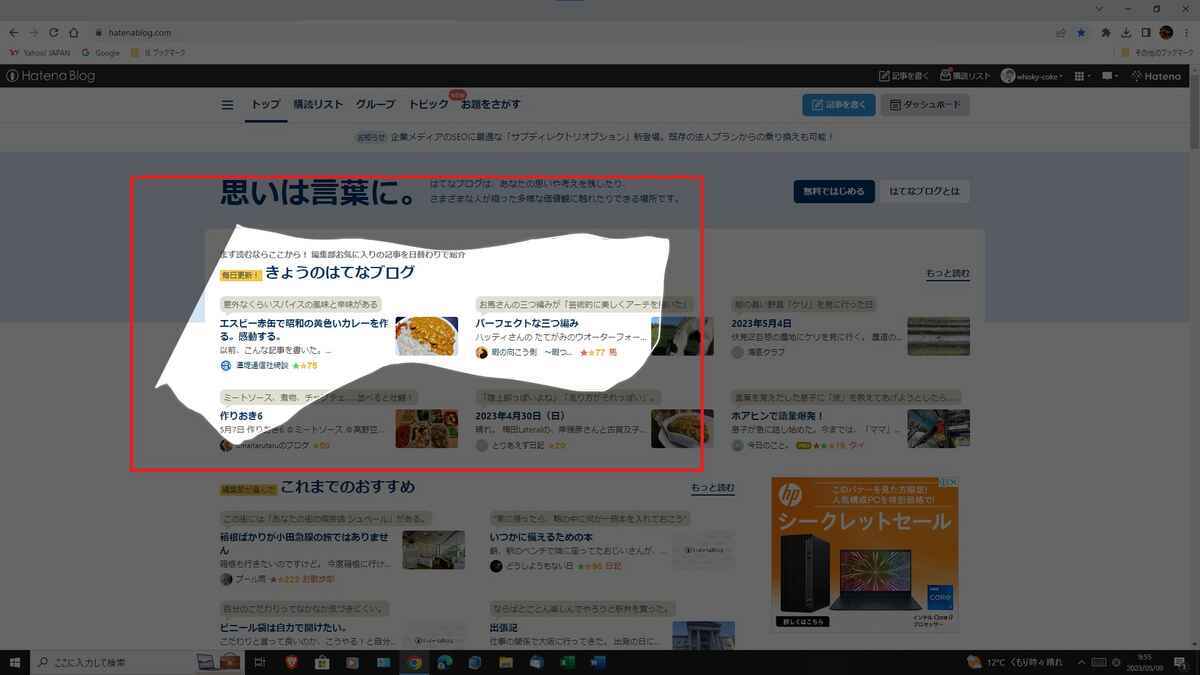Show Chrome downloads
Image resolution: width=1200 pixels, height=675 pixels.
[x=1126, y=33]
